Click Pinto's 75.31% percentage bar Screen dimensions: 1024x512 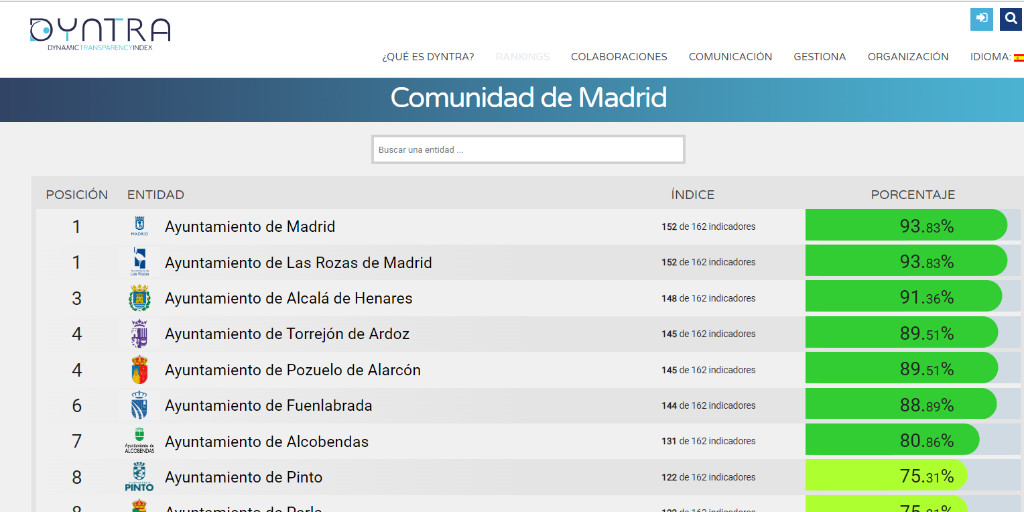pyautogui.click(x=886, y=475)
